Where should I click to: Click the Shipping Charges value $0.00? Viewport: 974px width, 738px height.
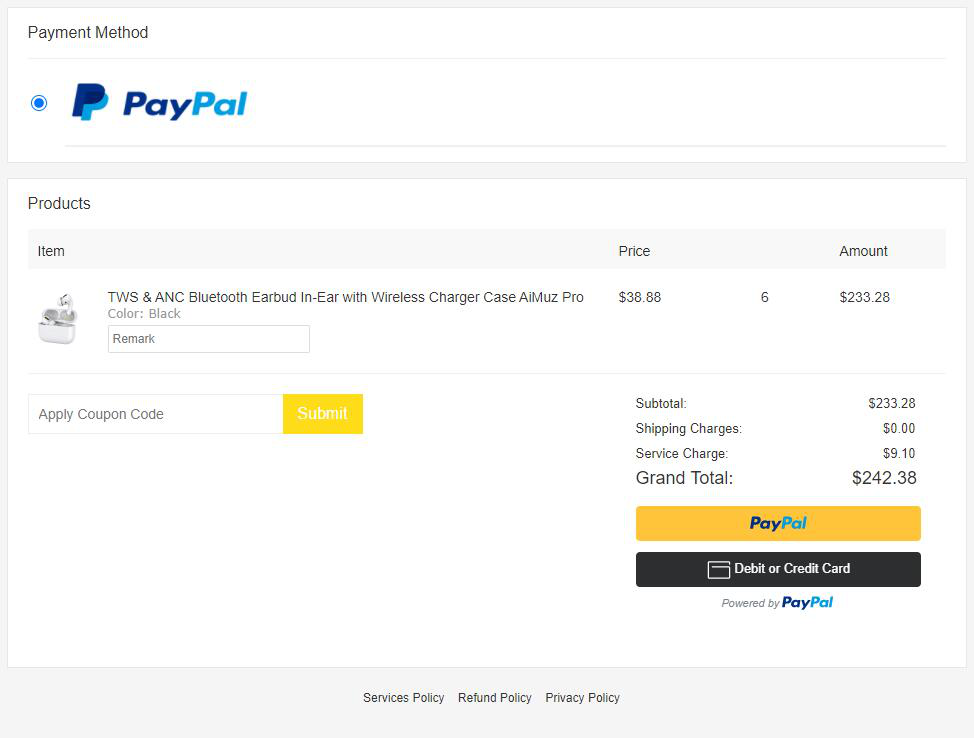point(898,429)
